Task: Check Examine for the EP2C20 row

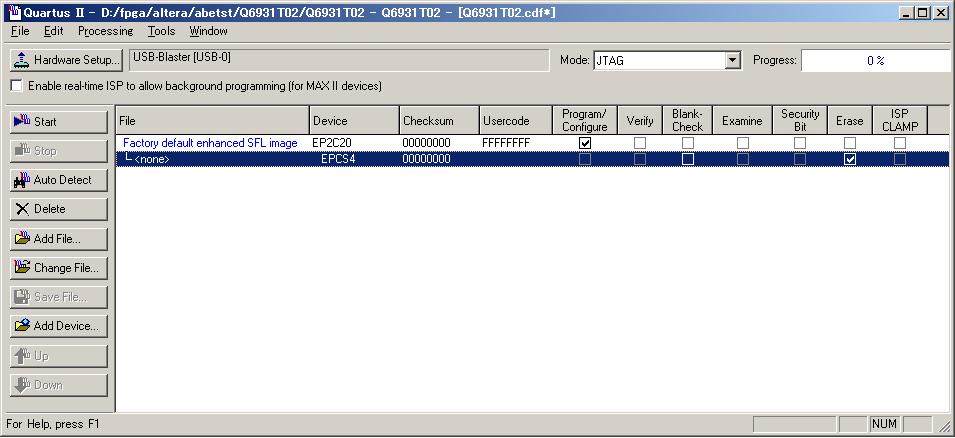Action: click(x=743, y=143)
